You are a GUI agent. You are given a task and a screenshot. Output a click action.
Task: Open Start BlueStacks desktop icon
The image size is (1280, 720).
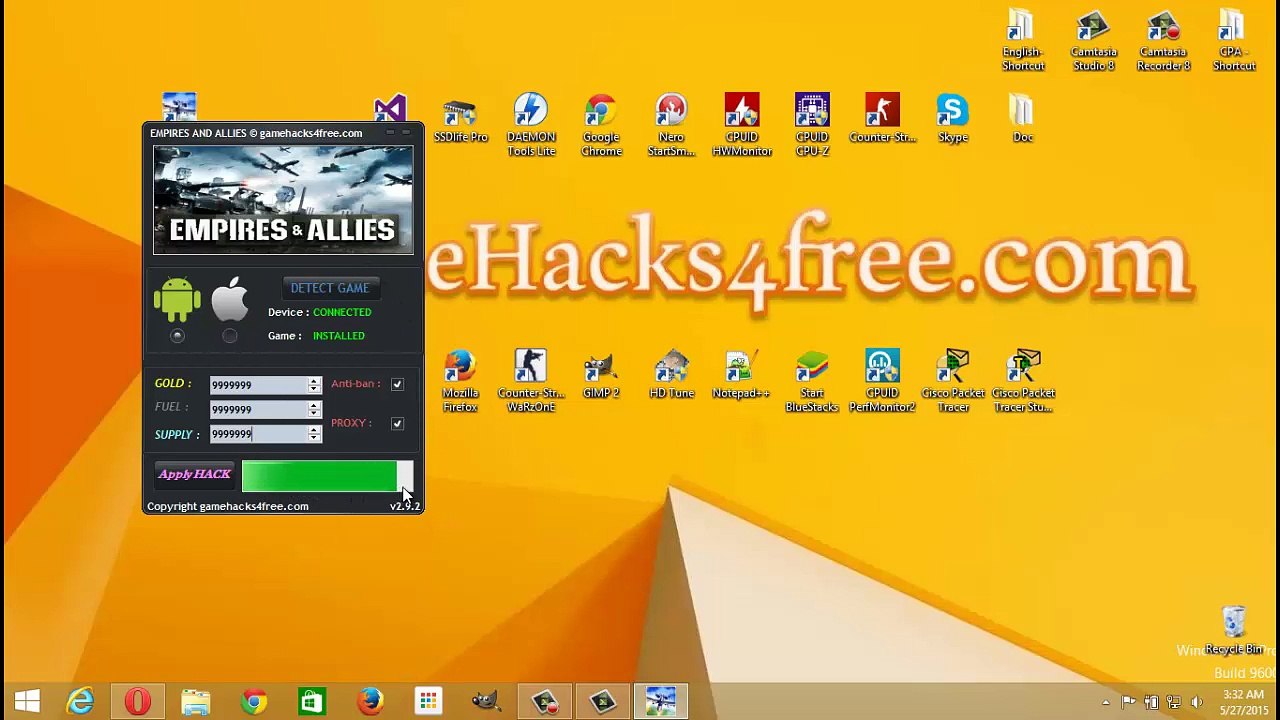pyautogui.click(x=812, y=381)
